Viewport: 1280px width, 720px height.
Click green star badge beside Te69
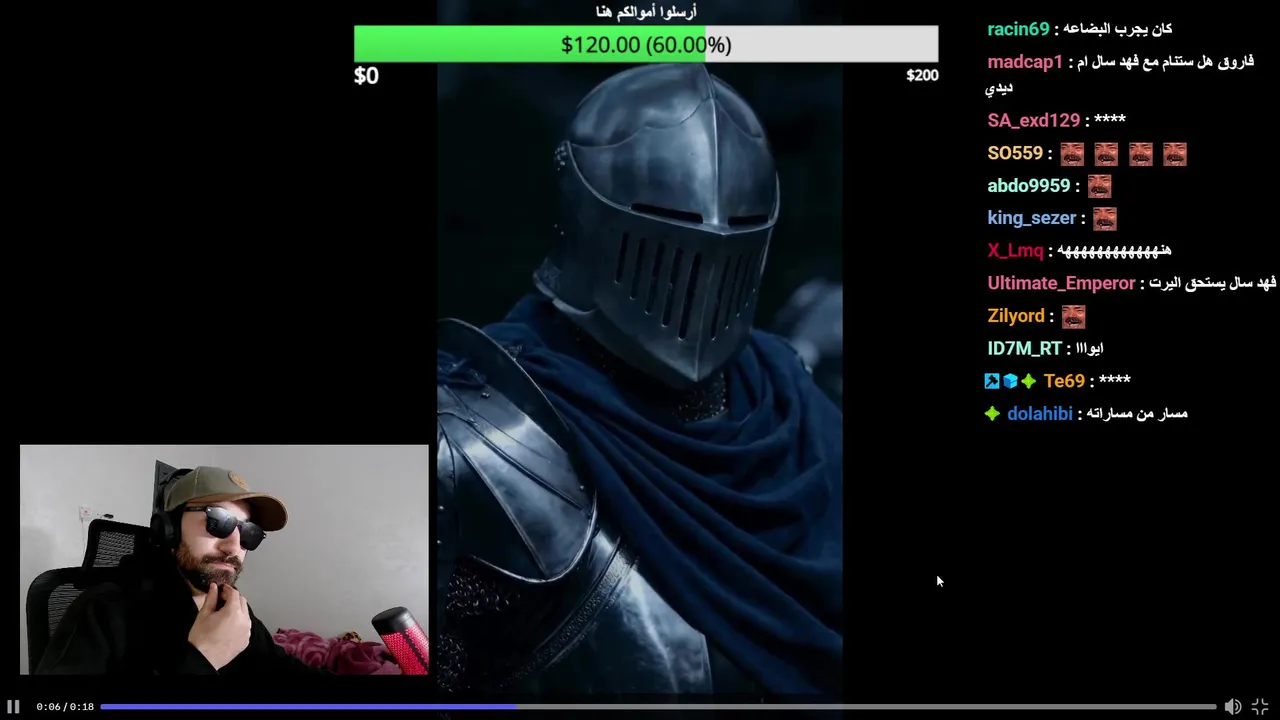(x=1028, y=381)
